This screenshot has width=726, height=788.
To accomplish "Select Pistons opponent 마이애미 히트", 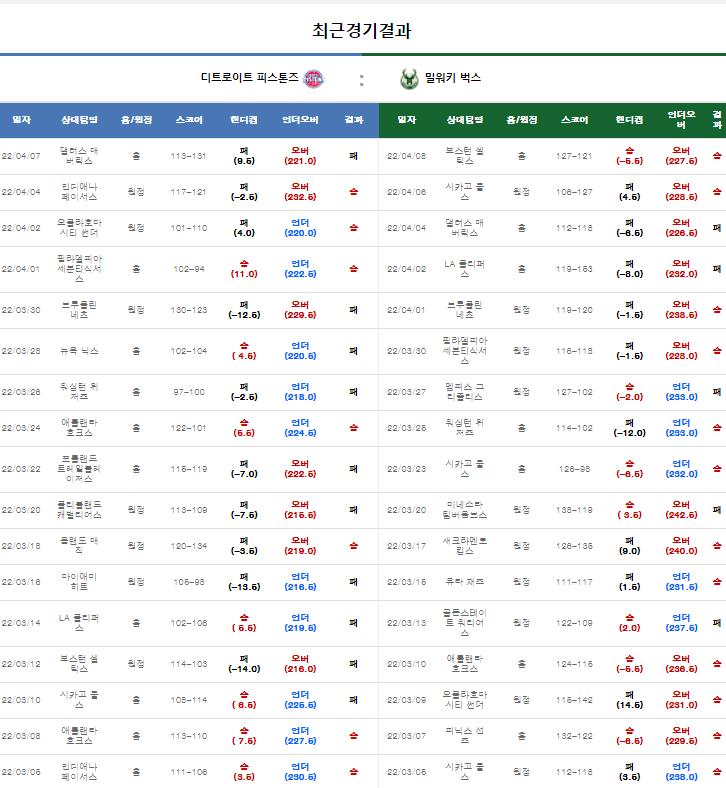I will click(x=79, y=581).
